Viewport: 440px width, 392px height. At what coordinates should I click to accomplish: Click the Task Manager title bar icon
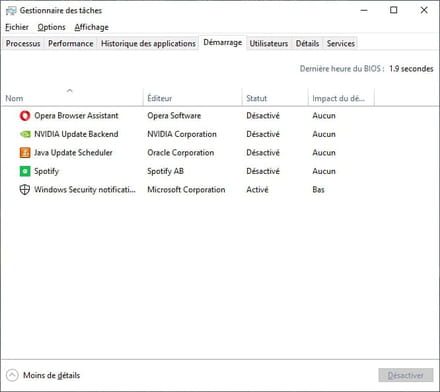pyautogui.click(x=11, y=11)
